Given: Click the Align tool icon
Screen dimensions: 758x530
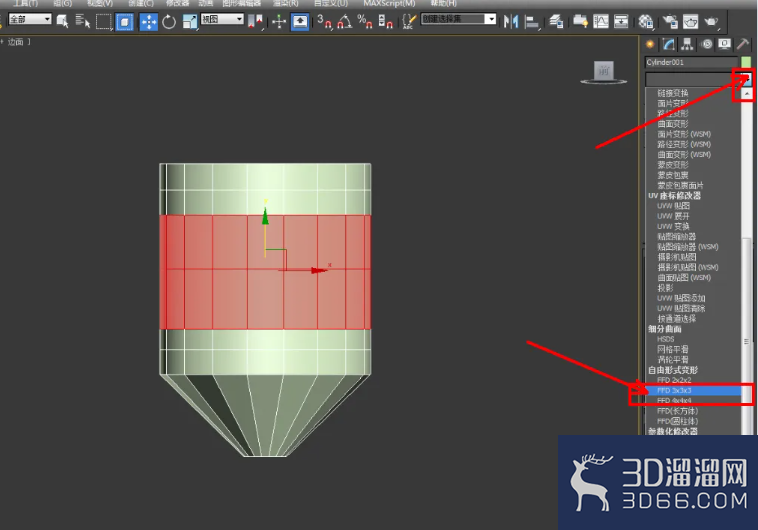Looking at the screenshot, I should tap(532, 21).
